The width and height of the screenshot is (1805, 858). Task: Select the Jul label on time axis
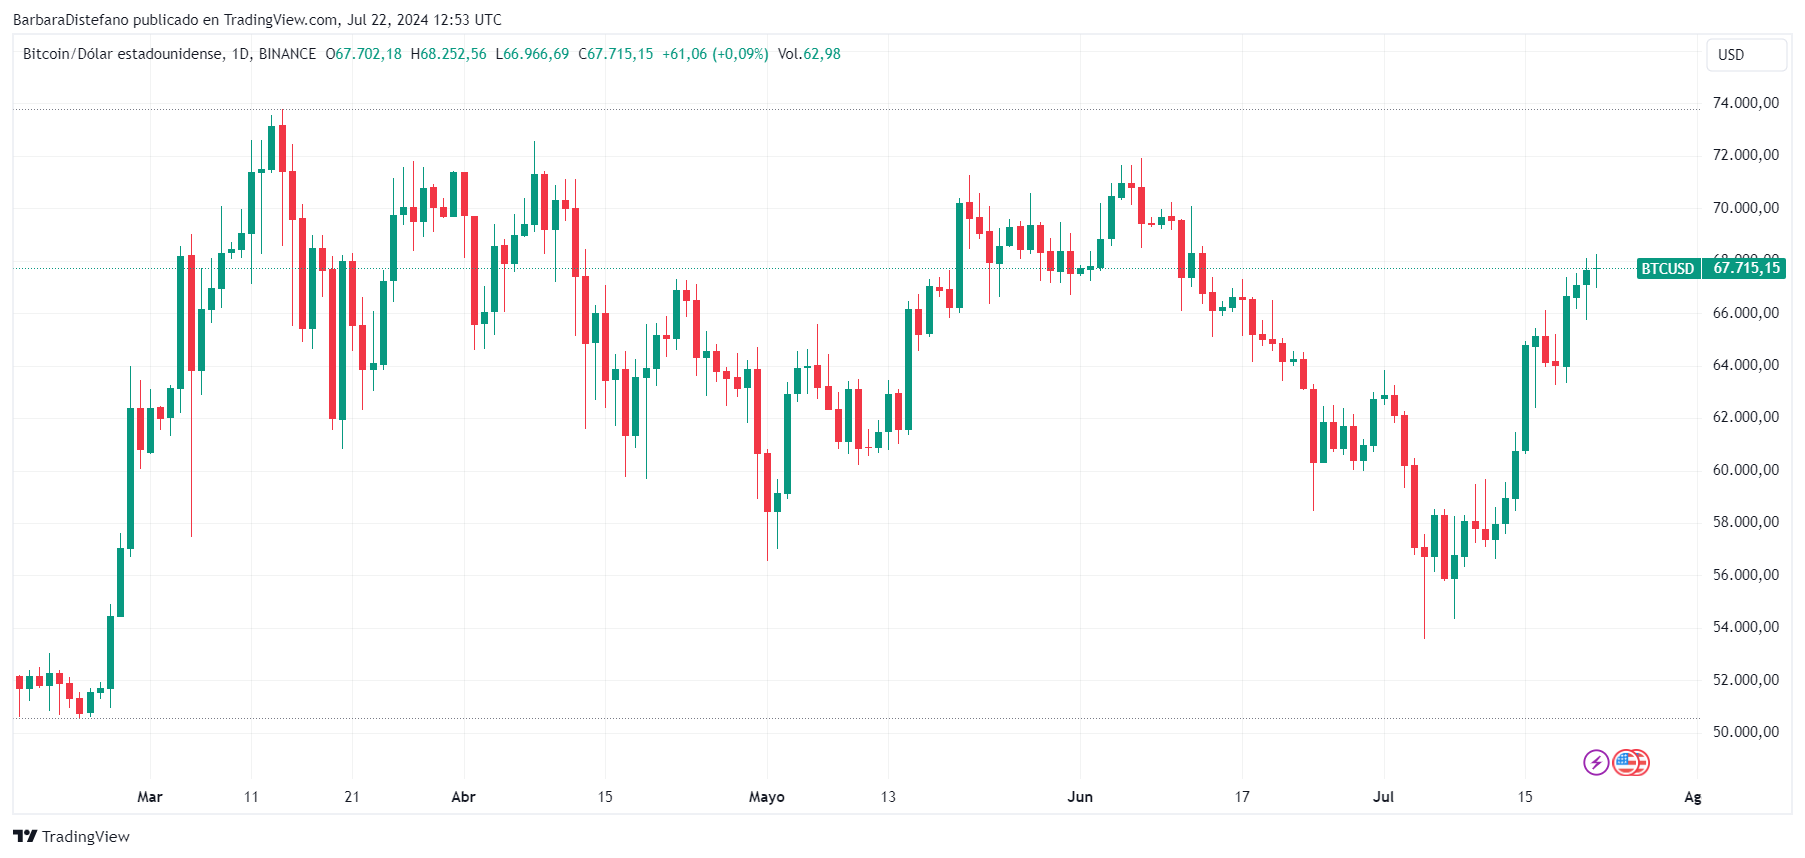coord(1383,797)
